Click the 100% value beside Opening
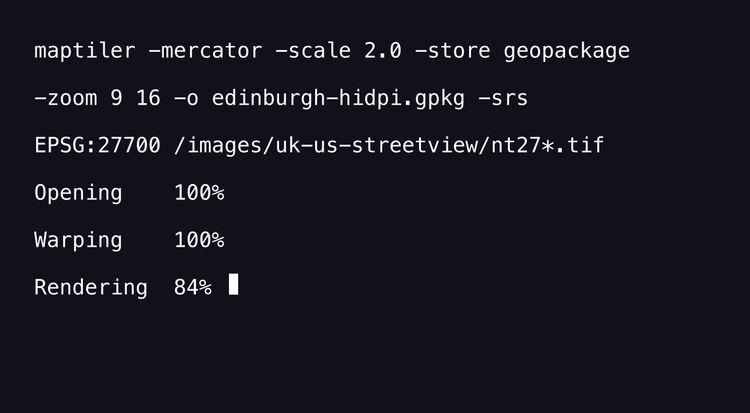 click(x=199, y=193)
